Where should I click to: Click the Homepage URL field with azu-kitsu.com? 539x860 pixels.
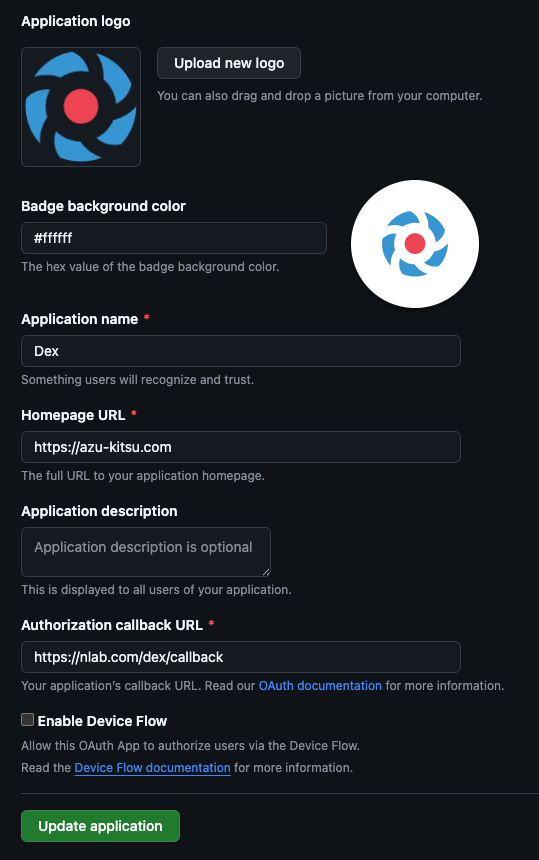241,447
